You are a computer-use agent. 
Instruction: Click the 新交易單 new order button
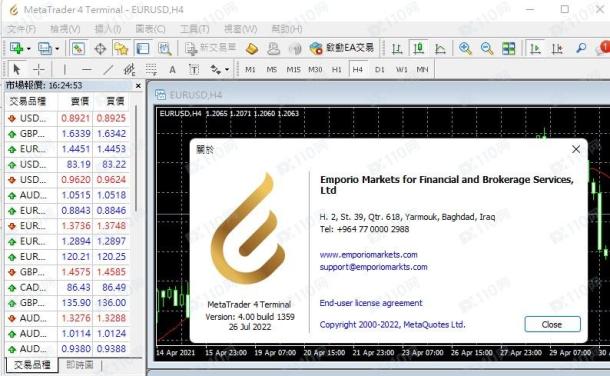[210, 48]
